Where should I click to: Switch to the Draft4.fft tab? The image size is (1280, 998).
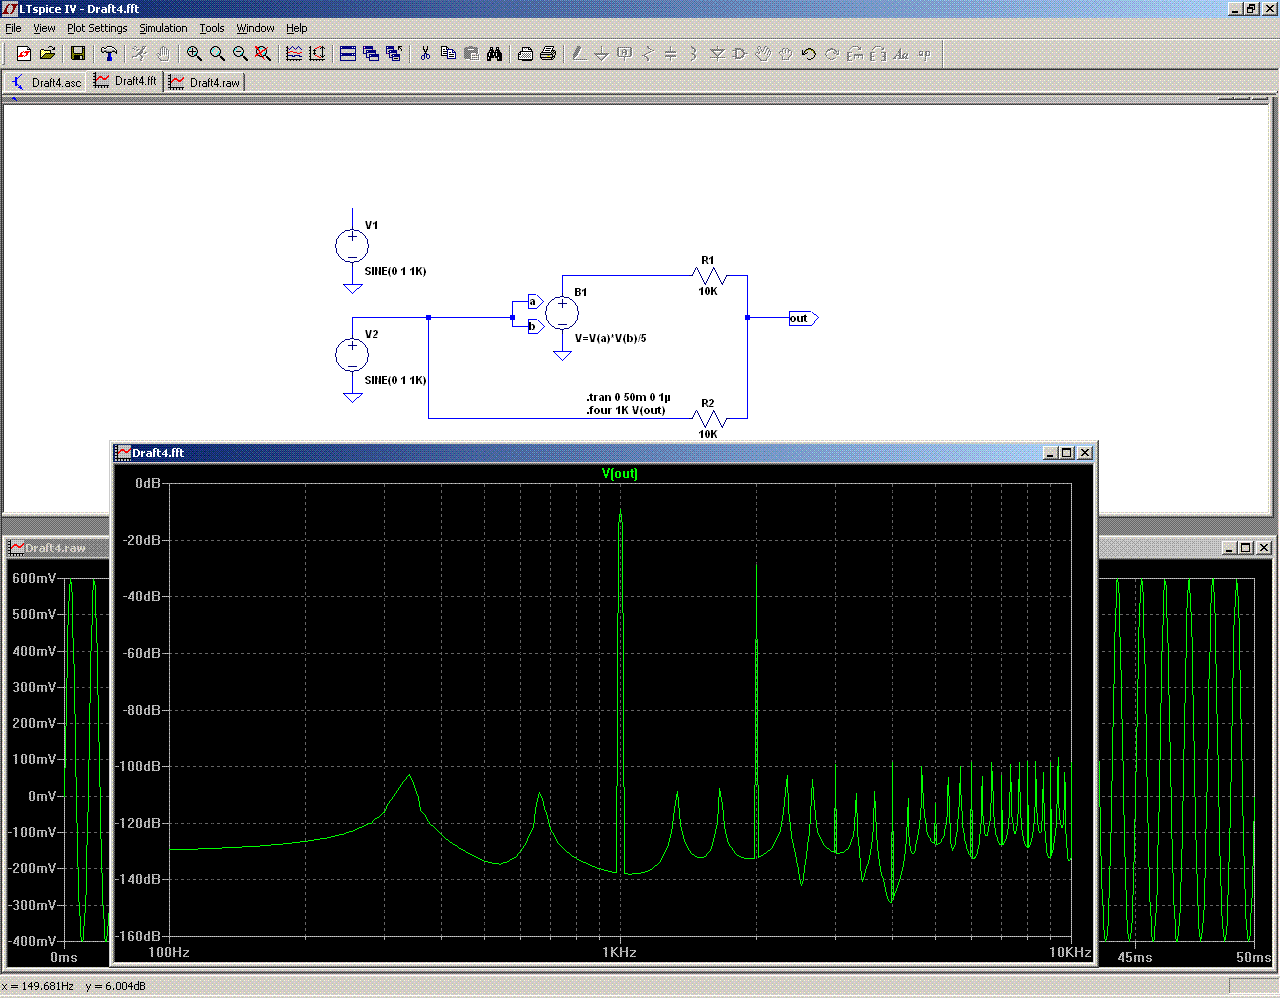[126, 81]
